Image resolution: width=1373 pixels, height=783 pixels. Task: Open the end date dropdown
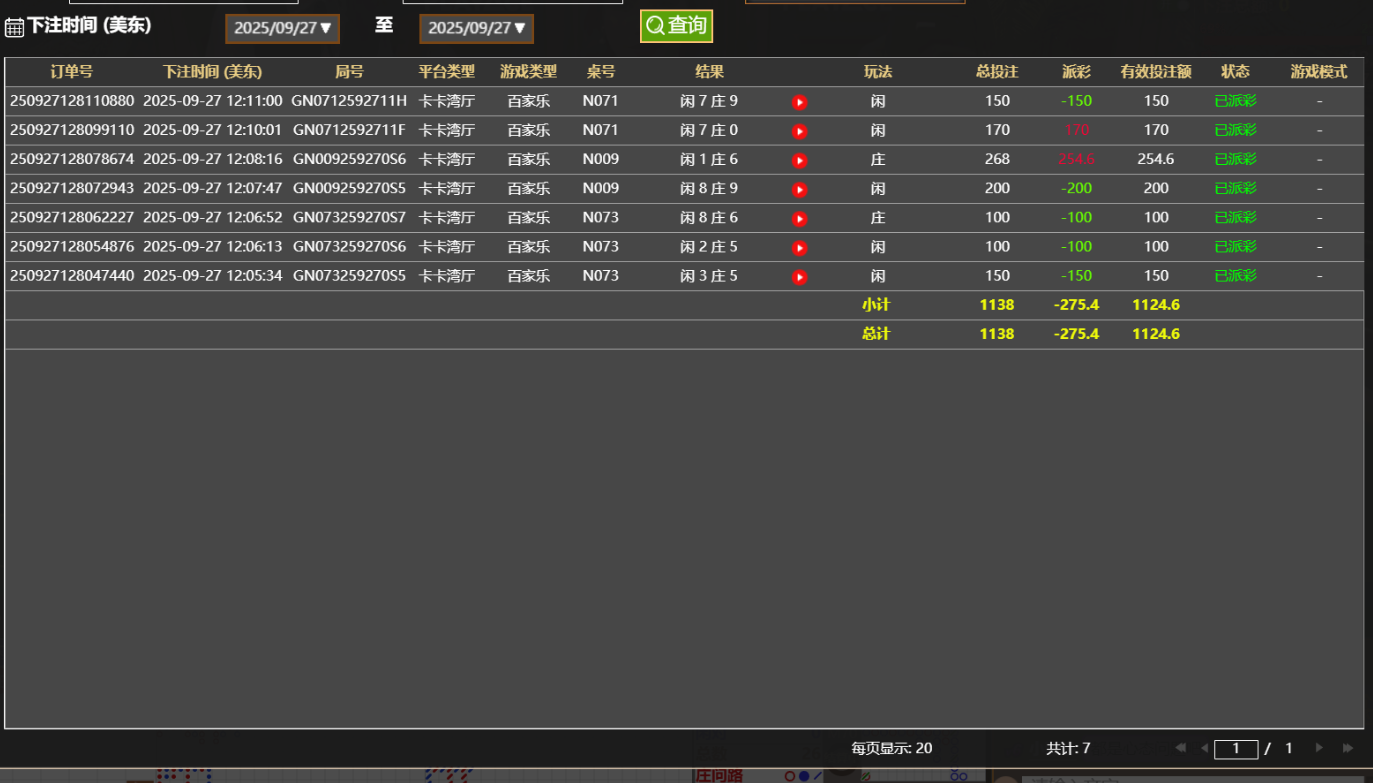476,28
